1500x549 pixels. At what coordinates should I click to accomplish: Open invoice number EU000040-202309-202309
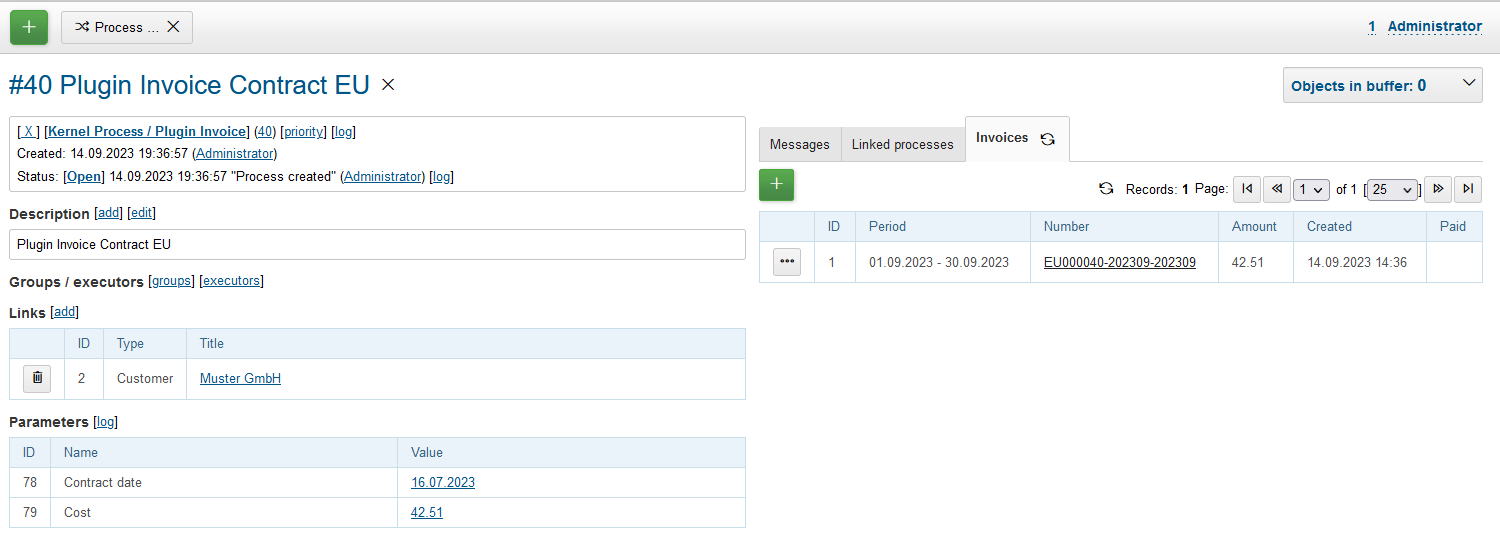[x=1119, y=262]
